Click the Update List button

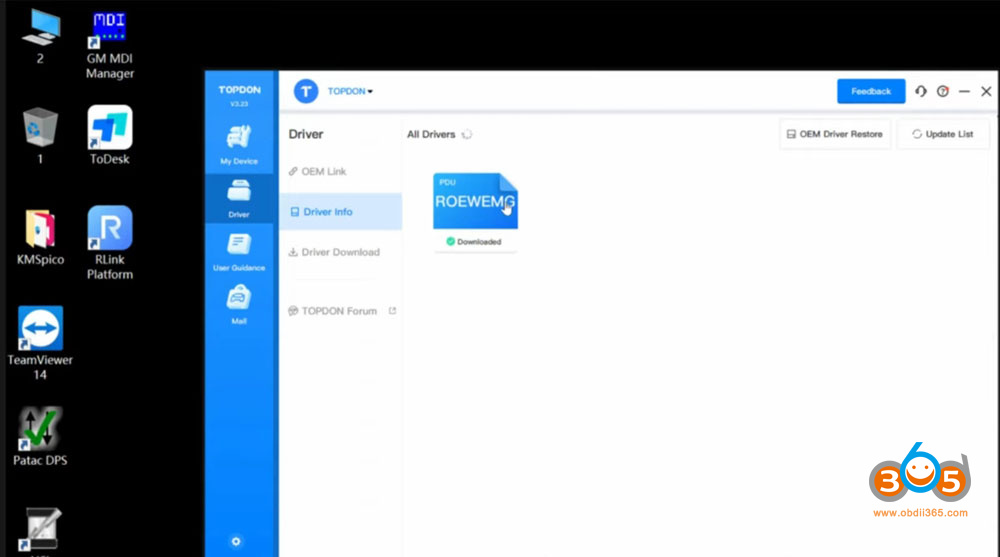(x=942, y=134)
